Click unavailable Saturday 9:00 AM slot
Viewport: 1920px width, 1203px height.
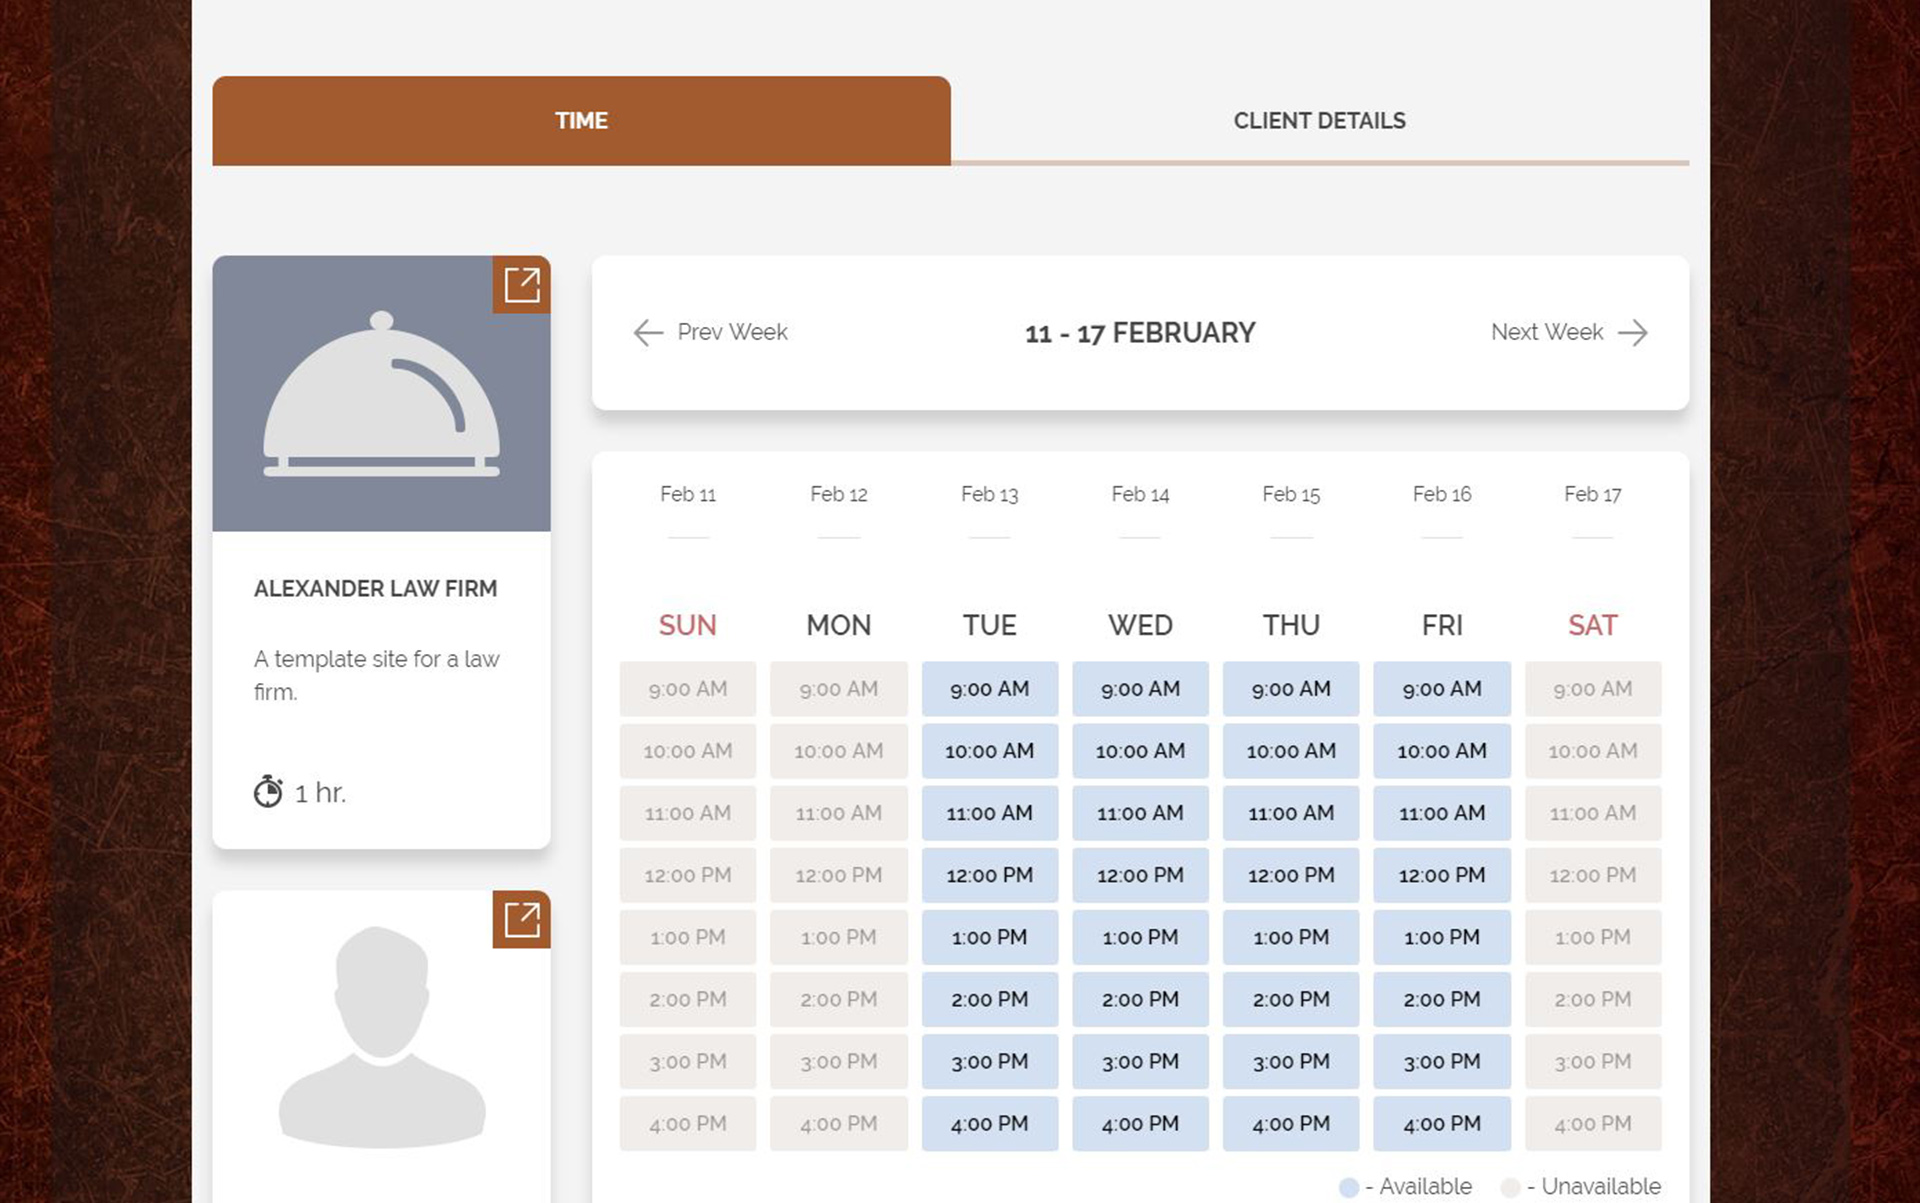[x=1593, y=689]
